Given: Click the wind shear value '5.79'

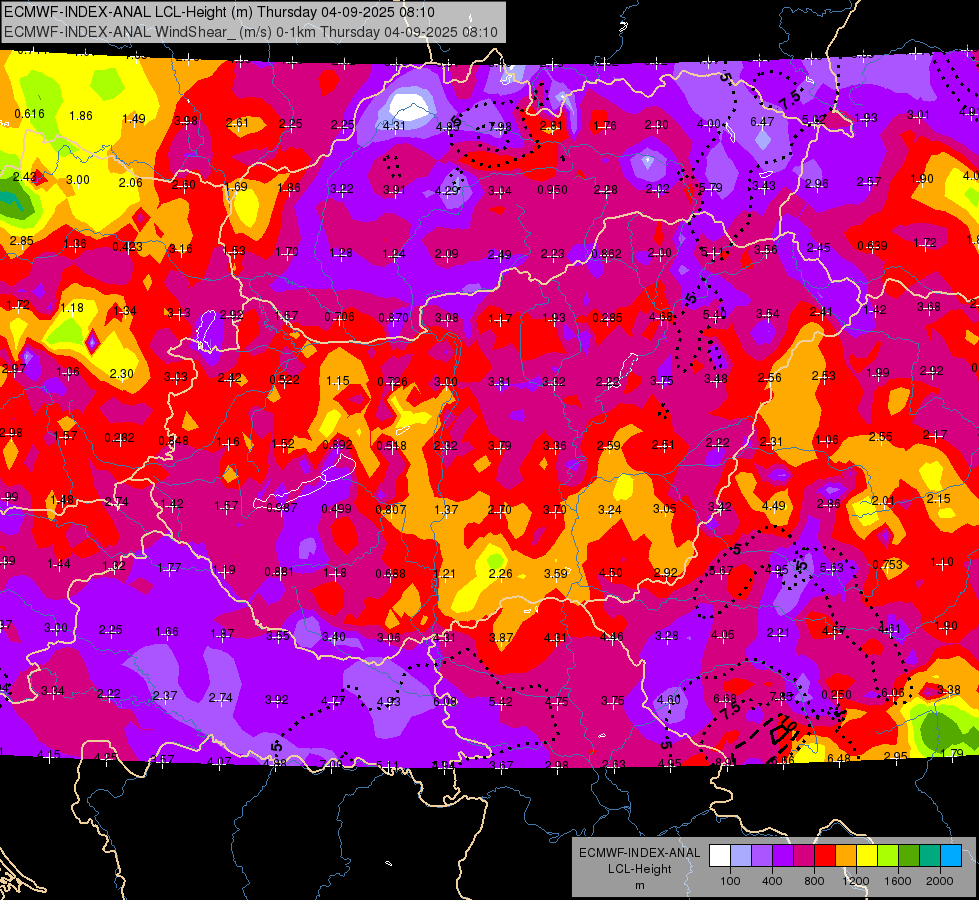Looking at the screenshot, I should click(711, 187).
